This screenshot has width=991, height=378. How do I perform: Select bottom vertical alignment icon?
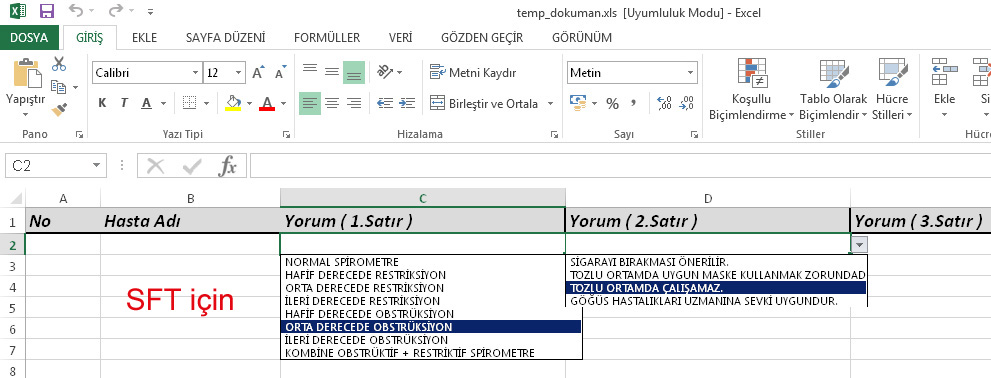(354, 72)
